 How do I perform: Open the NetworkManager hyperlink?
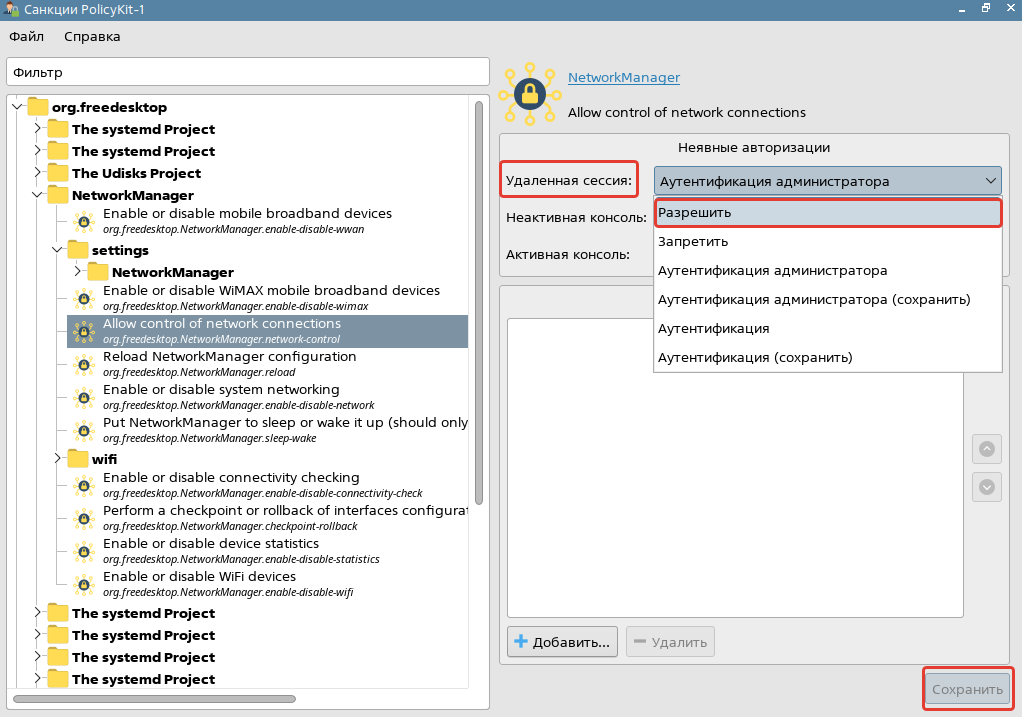click(623, 77)
